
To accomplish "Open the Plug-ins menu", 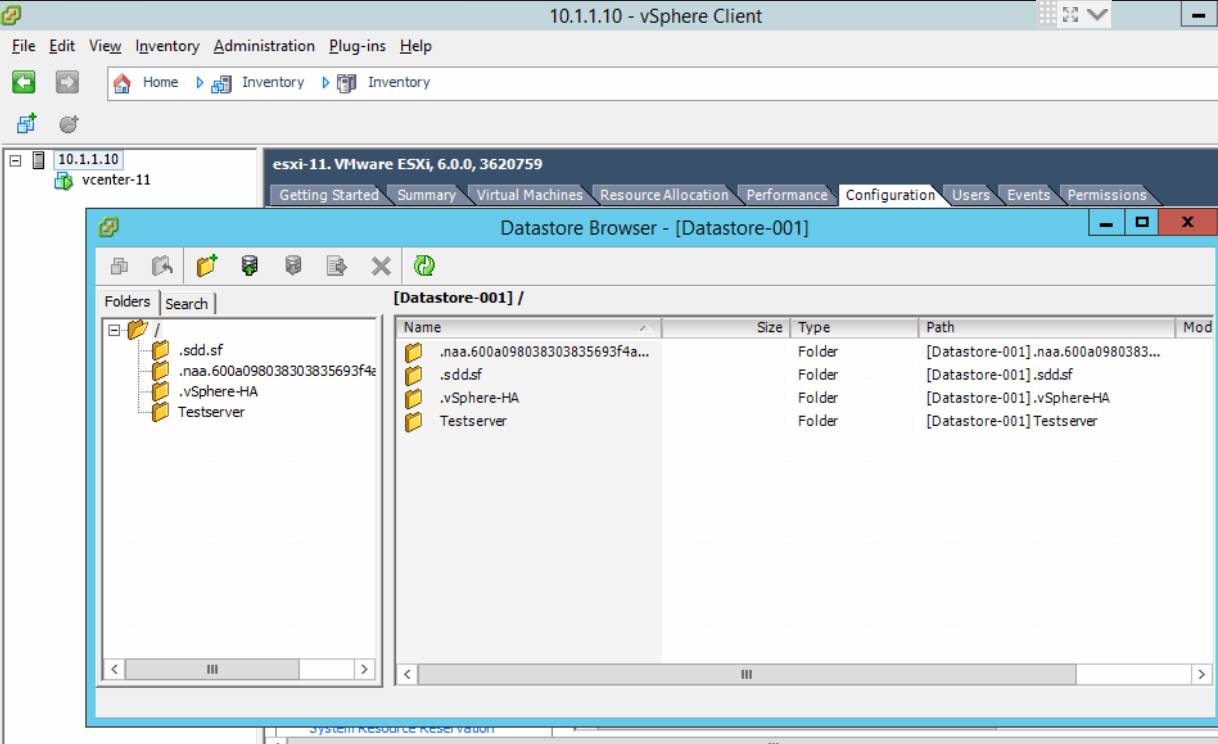I will (x=357, y=46).
